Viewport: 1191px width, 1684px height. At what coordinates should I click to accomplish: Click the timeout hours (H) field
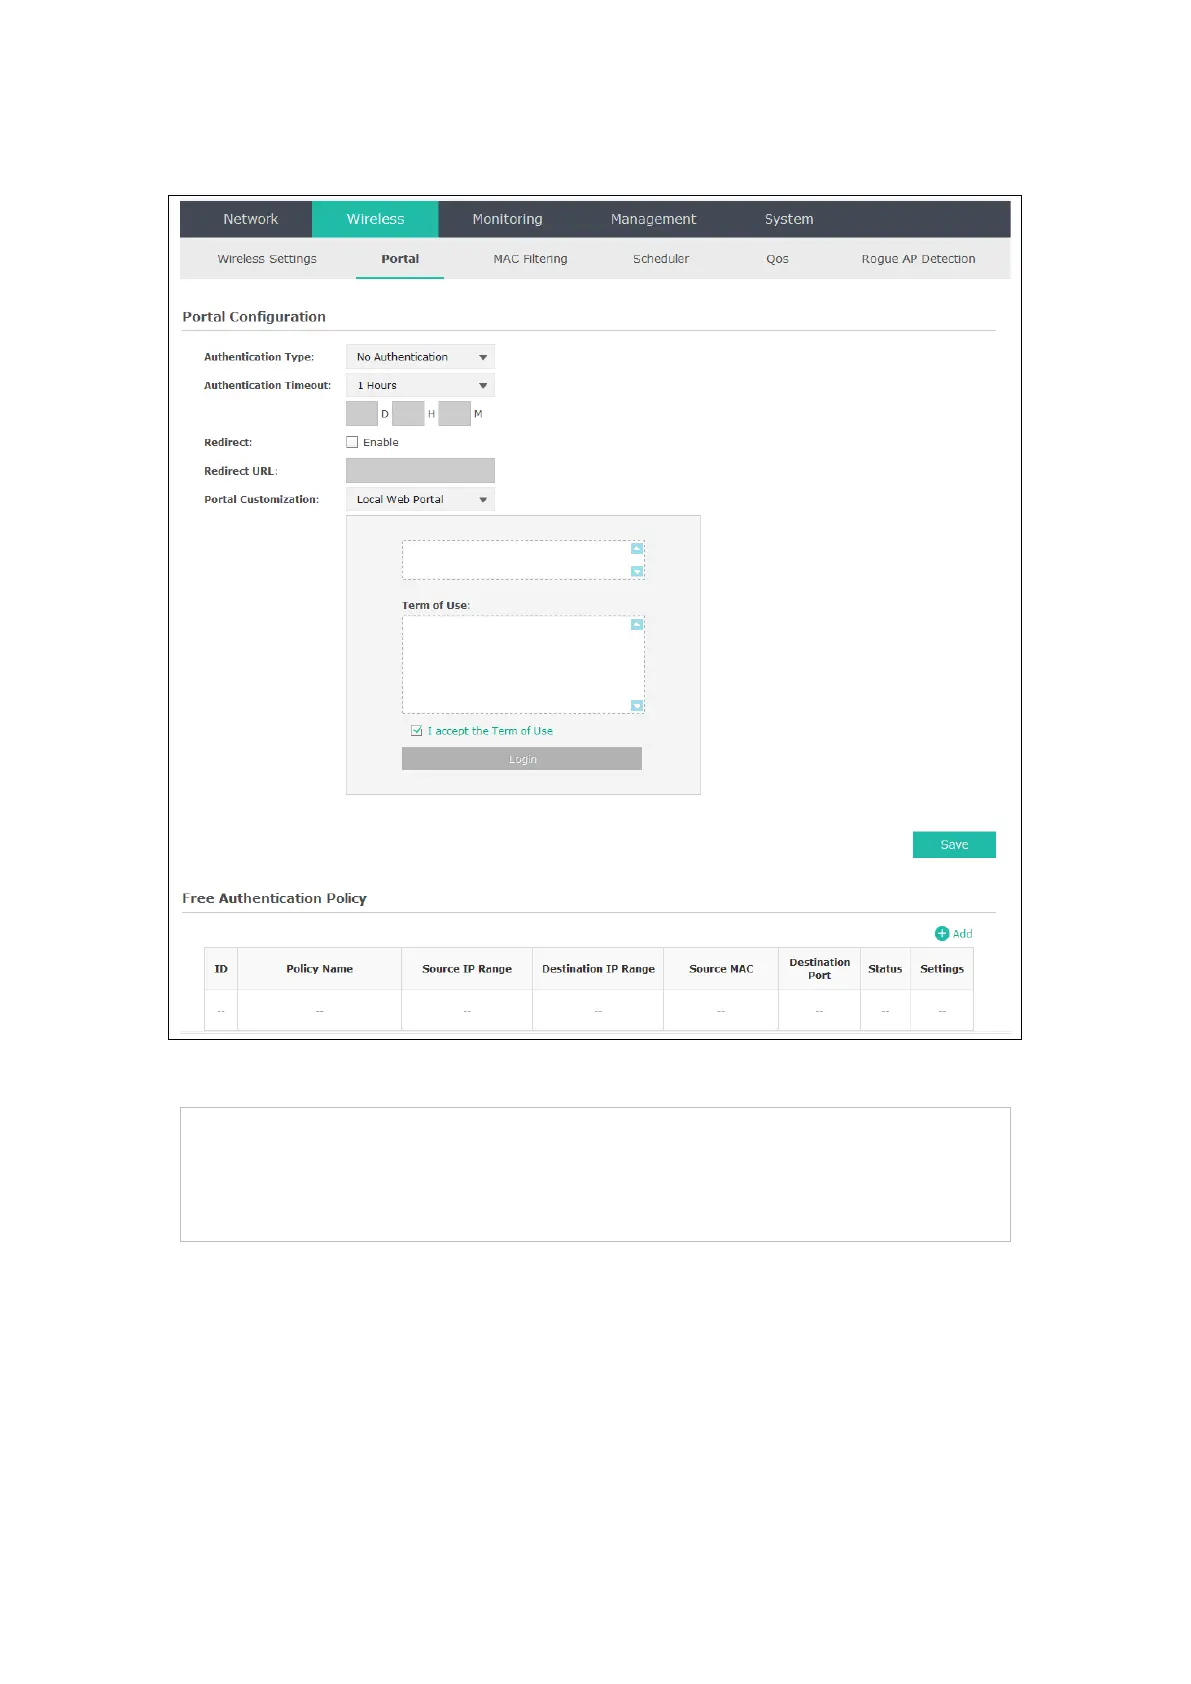point(408,413)
